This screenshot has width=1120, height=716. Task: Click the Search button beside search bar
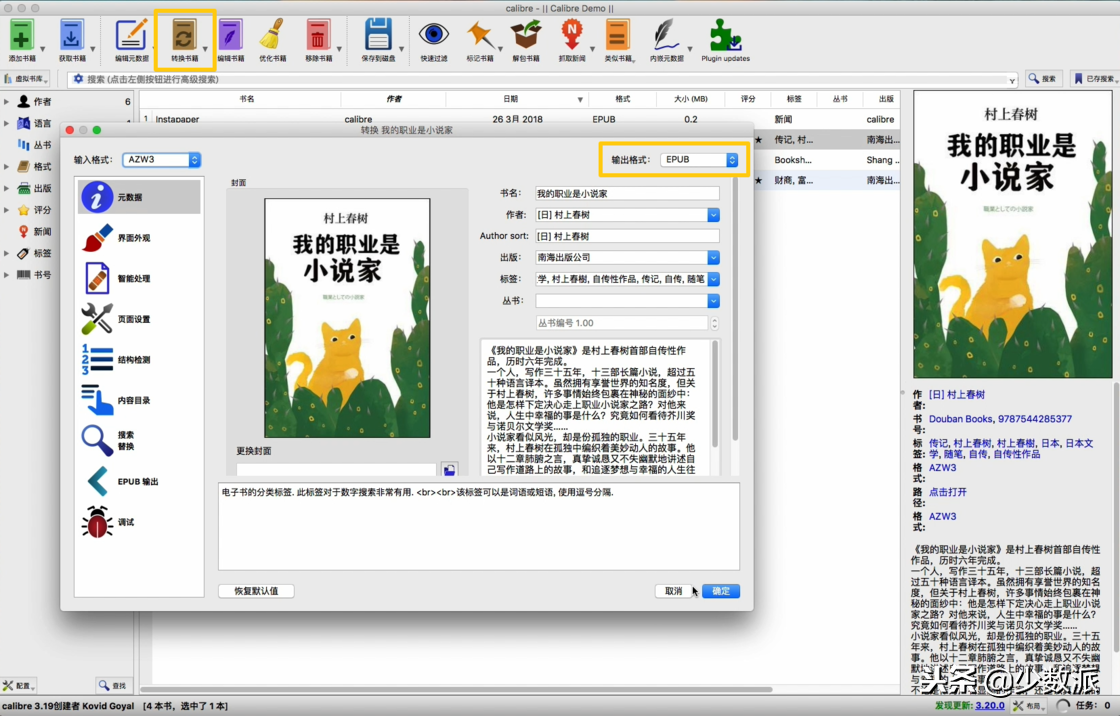pos(1043,79)
